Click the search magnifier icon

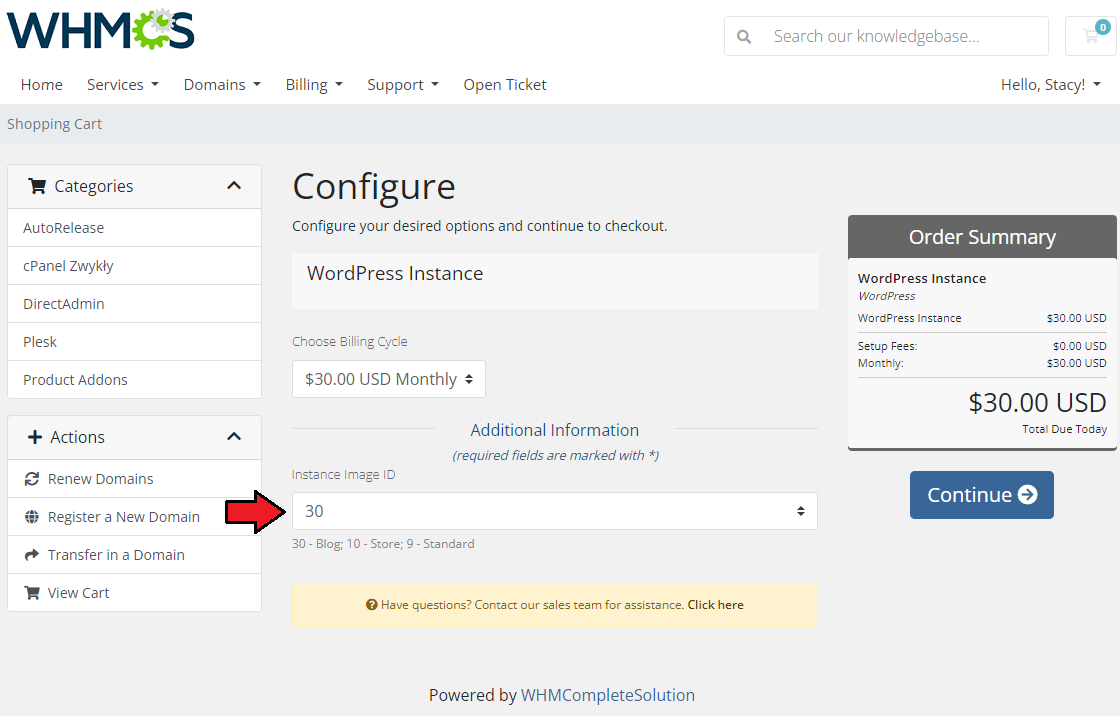point(744,36)
